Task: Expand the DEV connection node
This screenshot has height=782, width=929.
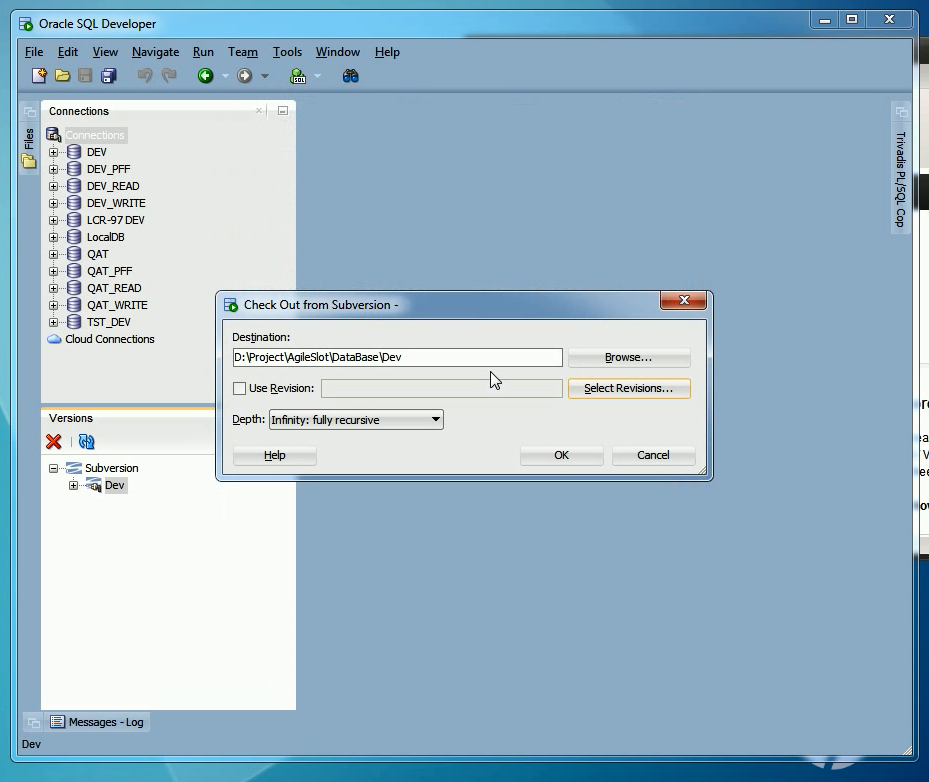Action: coord(53,152)
